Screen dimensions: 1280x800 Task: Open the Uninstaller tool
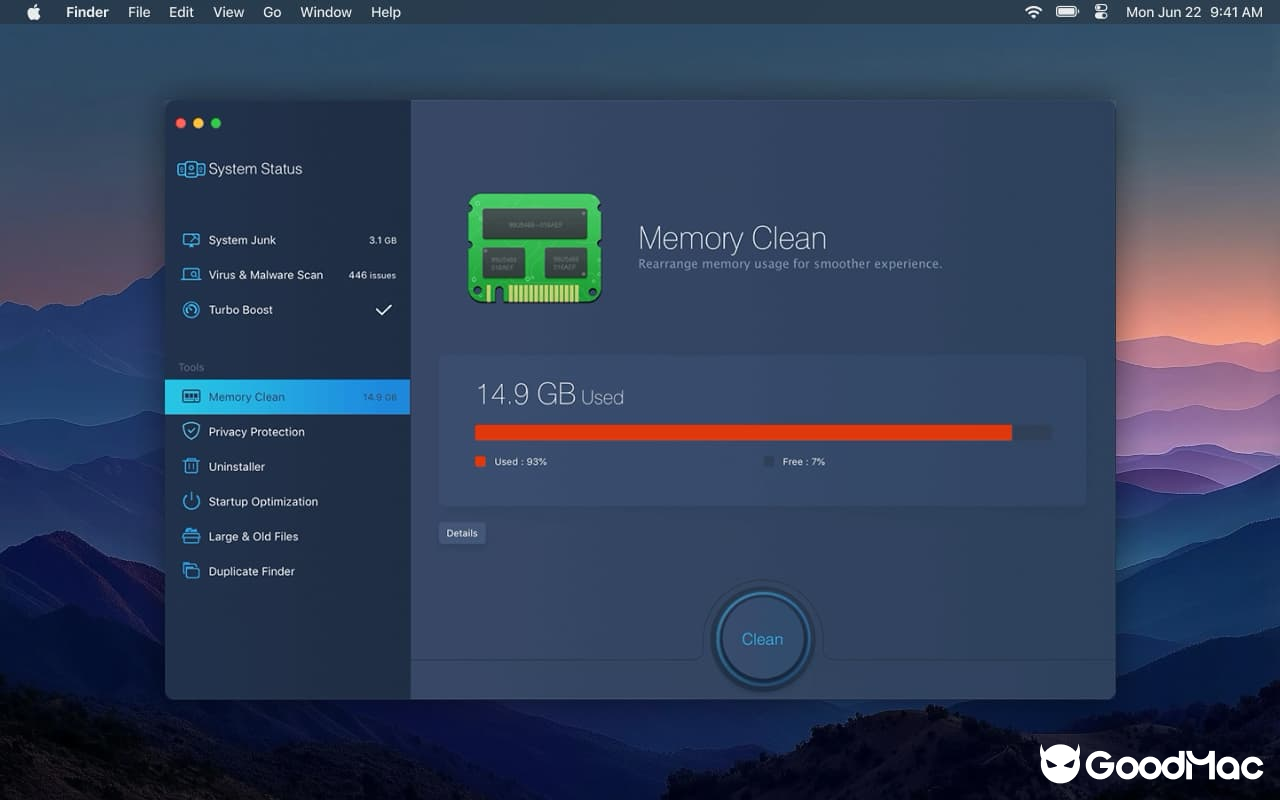point(288,467)
